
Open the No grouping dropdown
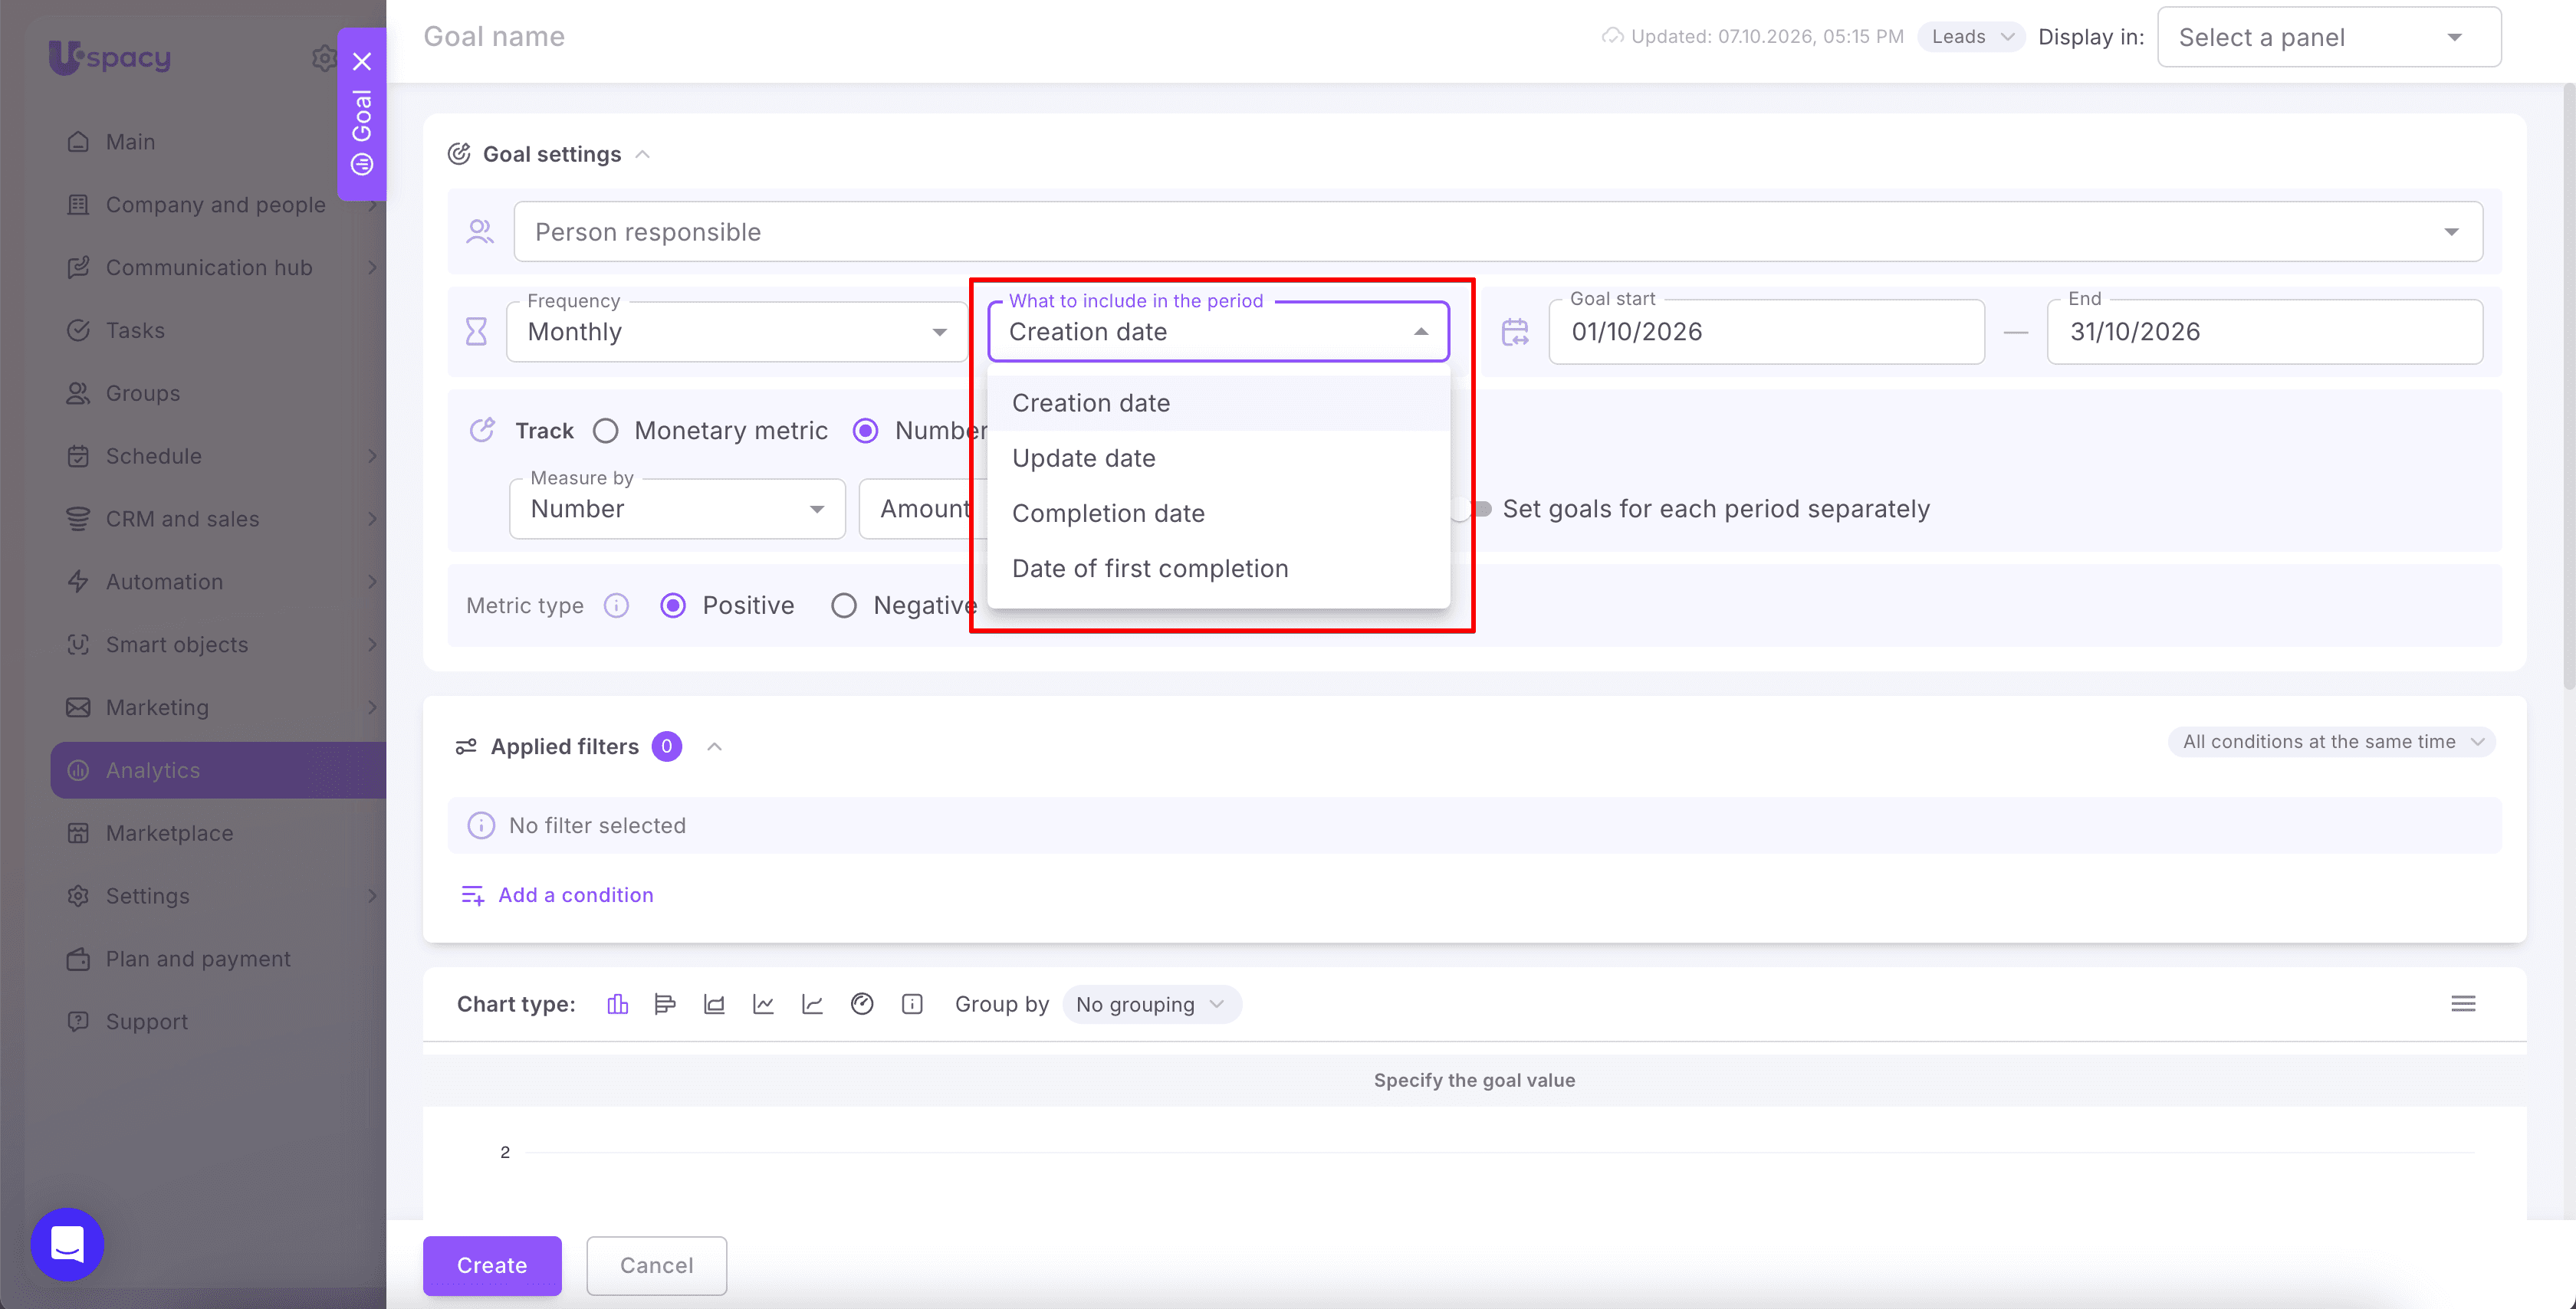coord(1151,1004)
